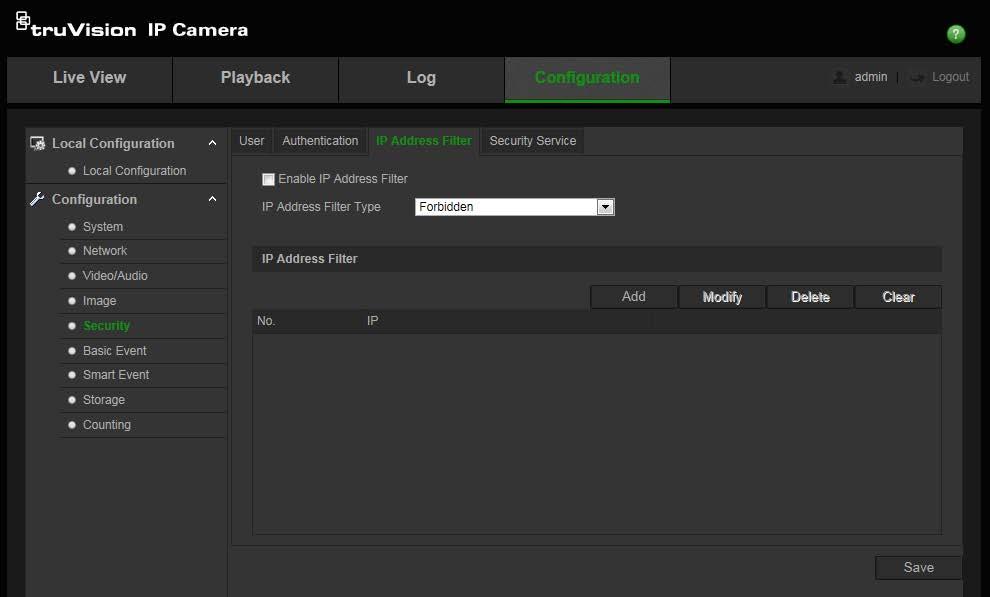The image size is (990, 597).
Task: Switch to the Authentication sub-tab
Action: click(x=320, y=141)
